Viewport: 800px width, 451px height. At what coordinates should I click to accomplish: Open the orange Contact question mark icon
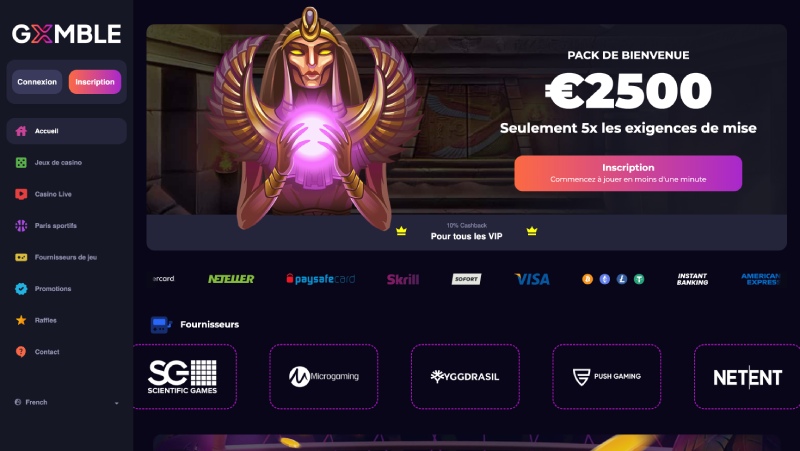point(21,352)
